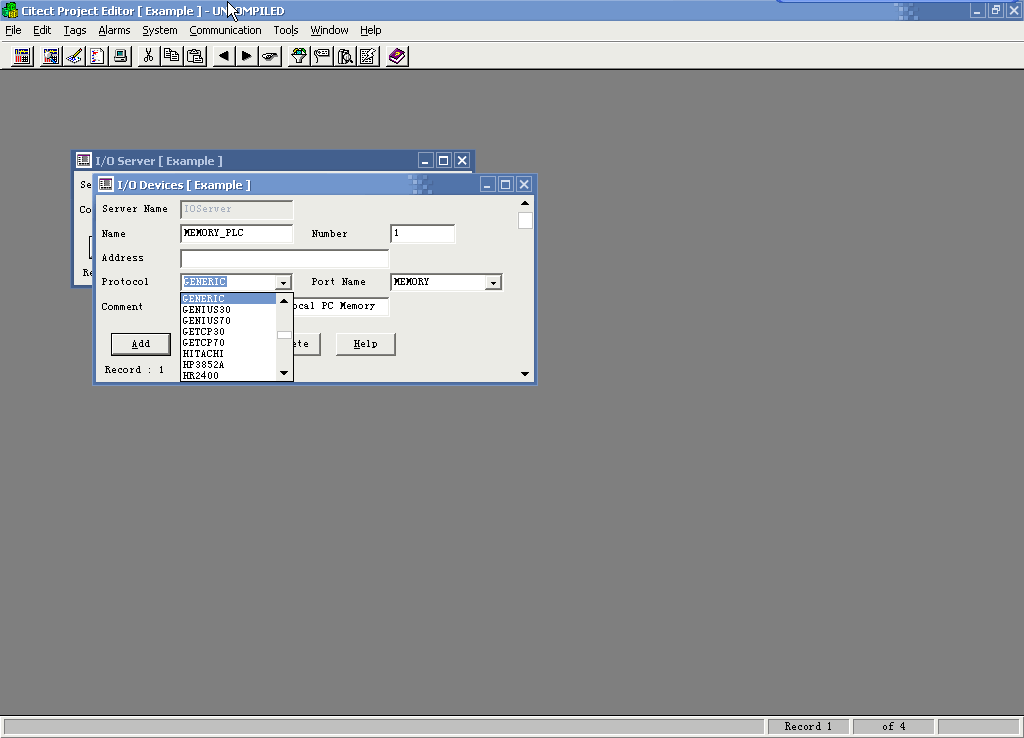Click the protocol list scrollbar thumb
Image resolution: width=1024 pixels, height=738 pixels.
click(x=284, y=335)
